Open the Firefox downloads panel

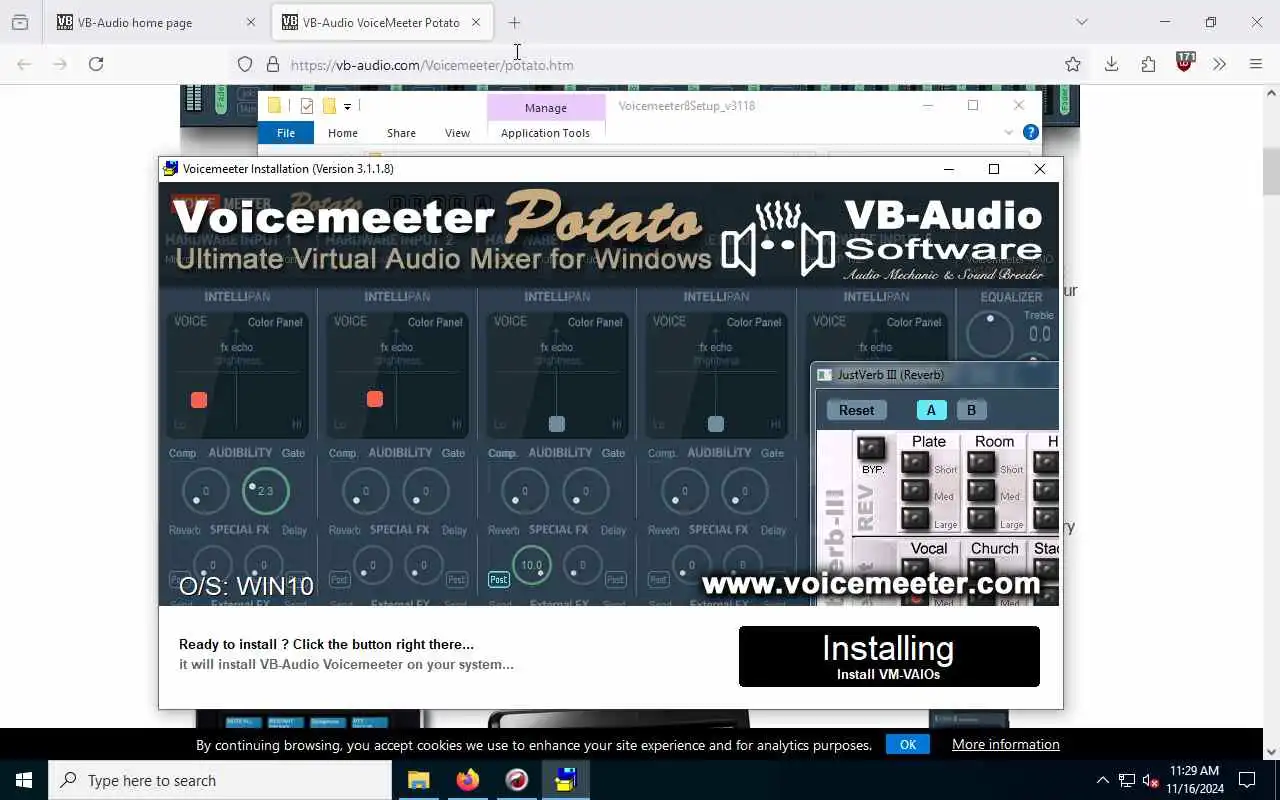[1111, 64]
